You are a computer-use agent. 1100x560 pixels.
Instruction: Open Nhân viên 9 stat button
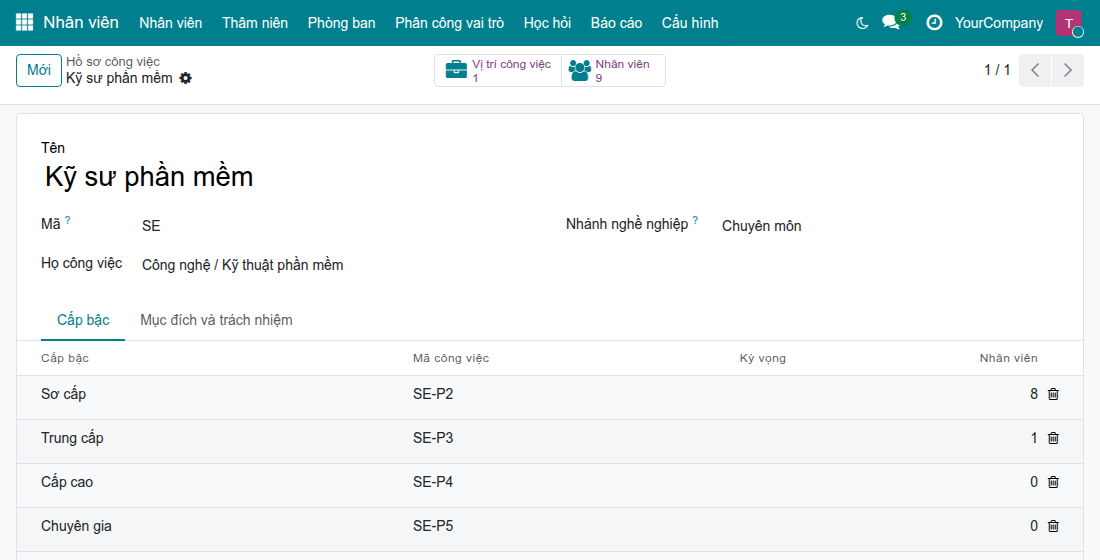pyautogui.click(x=613, y=70)
